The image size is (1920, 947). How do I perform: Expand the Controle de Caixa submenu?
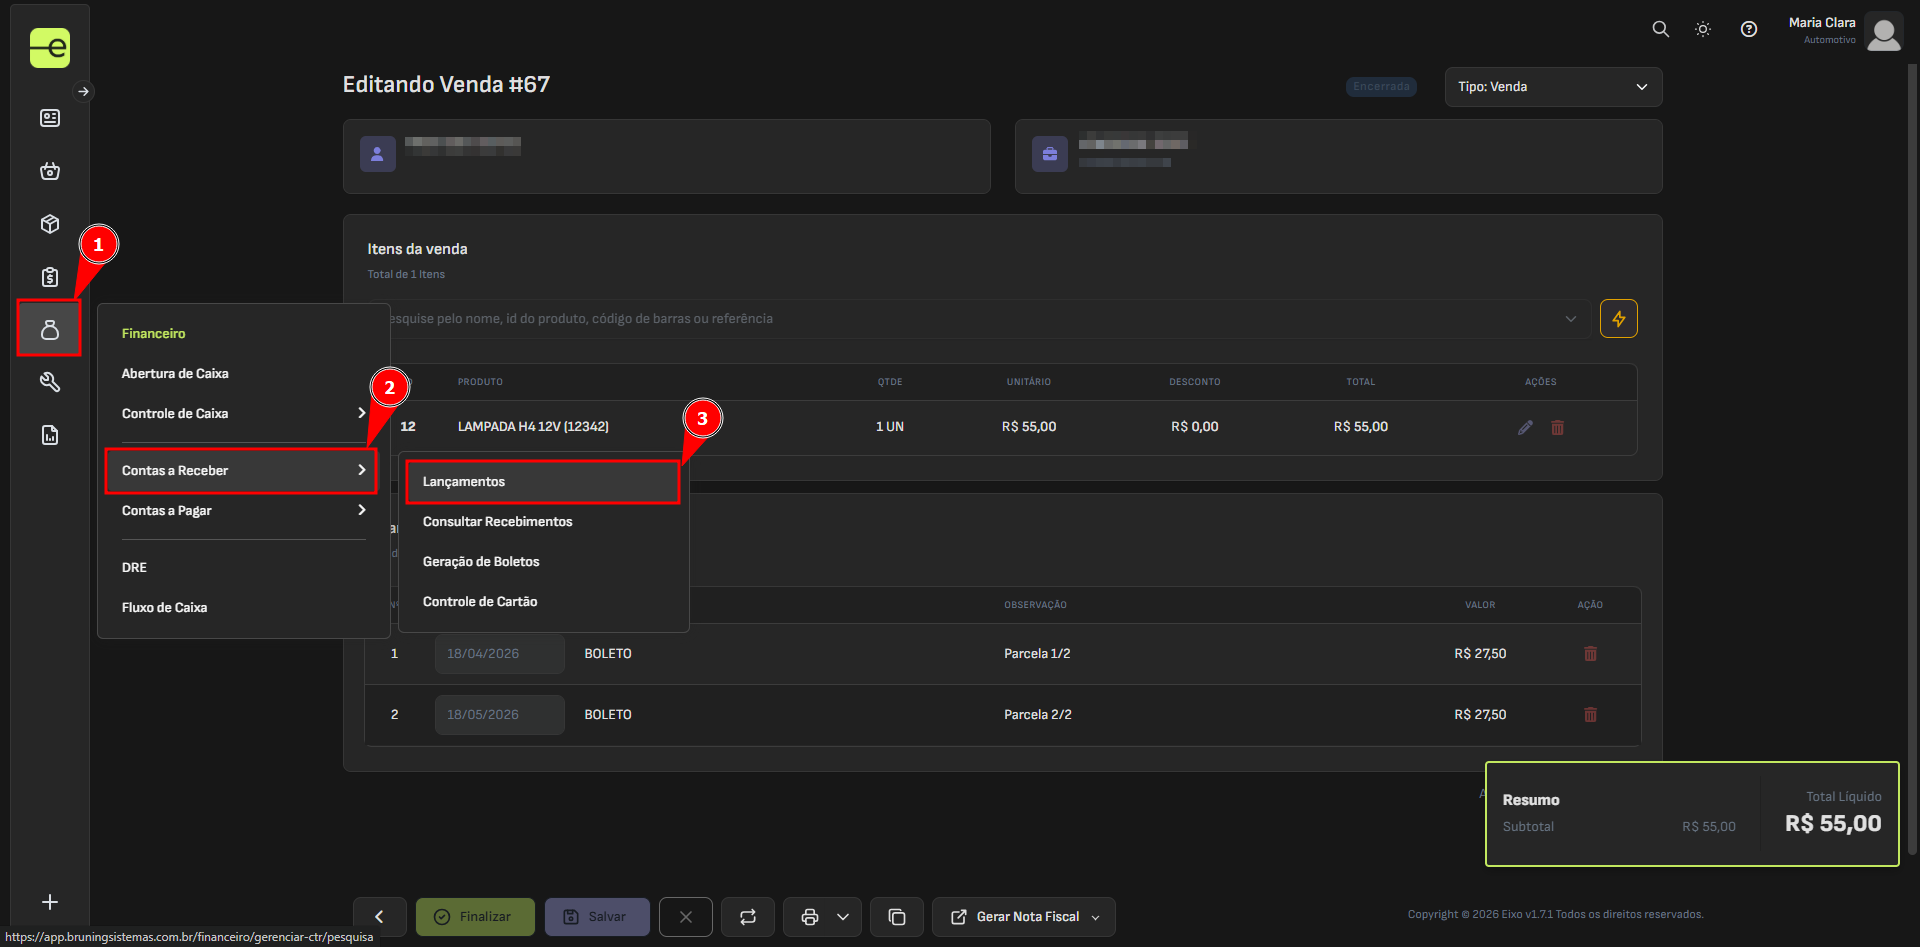pos(242,414)
